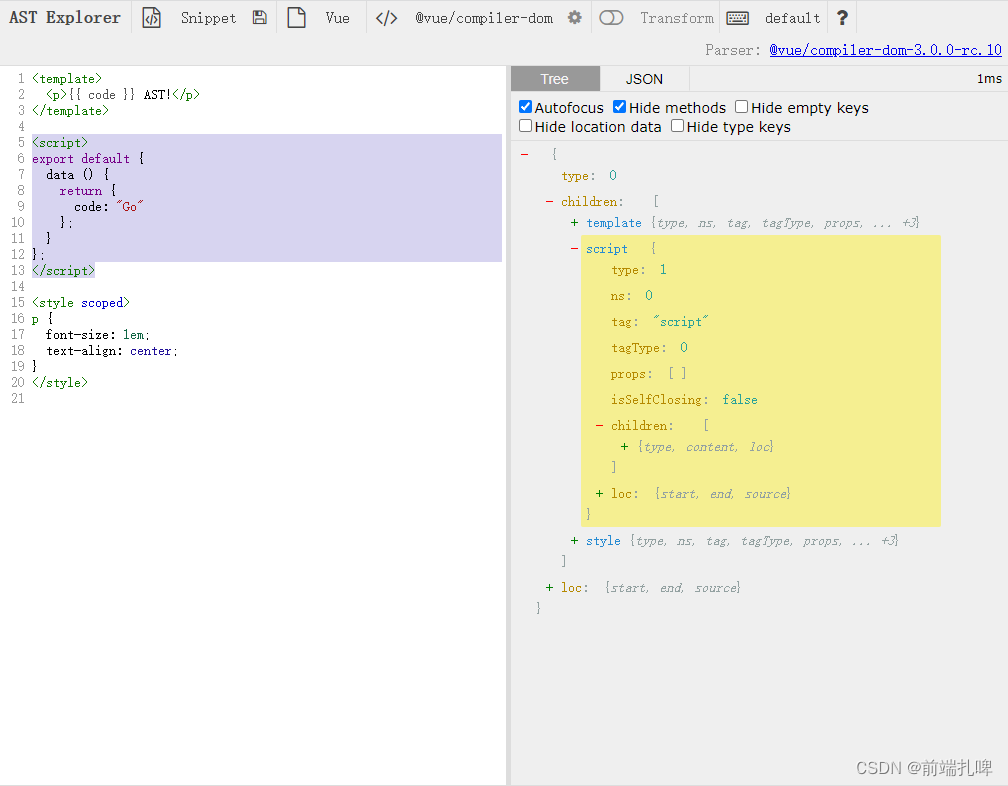
Task: Click font-size: 1em on line 17
Action: coord(96,335)
